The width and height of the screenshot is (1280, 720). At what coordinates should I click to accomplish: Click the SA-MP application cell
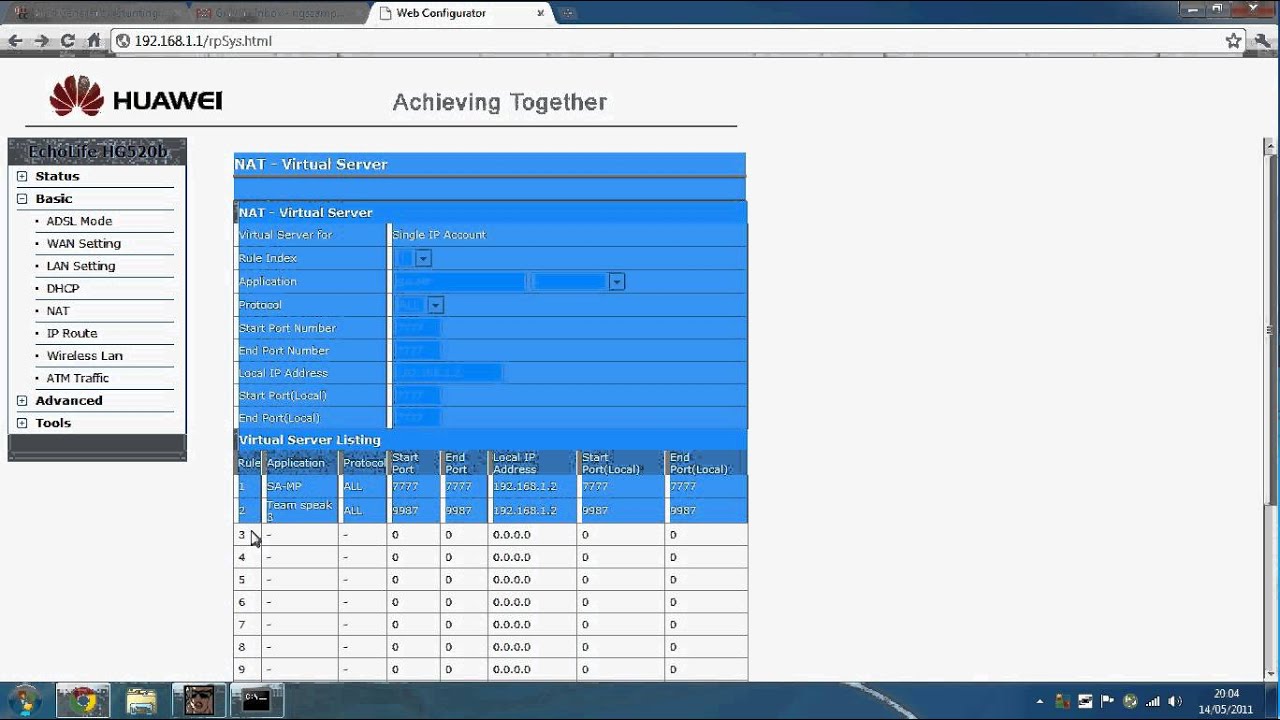300,487
